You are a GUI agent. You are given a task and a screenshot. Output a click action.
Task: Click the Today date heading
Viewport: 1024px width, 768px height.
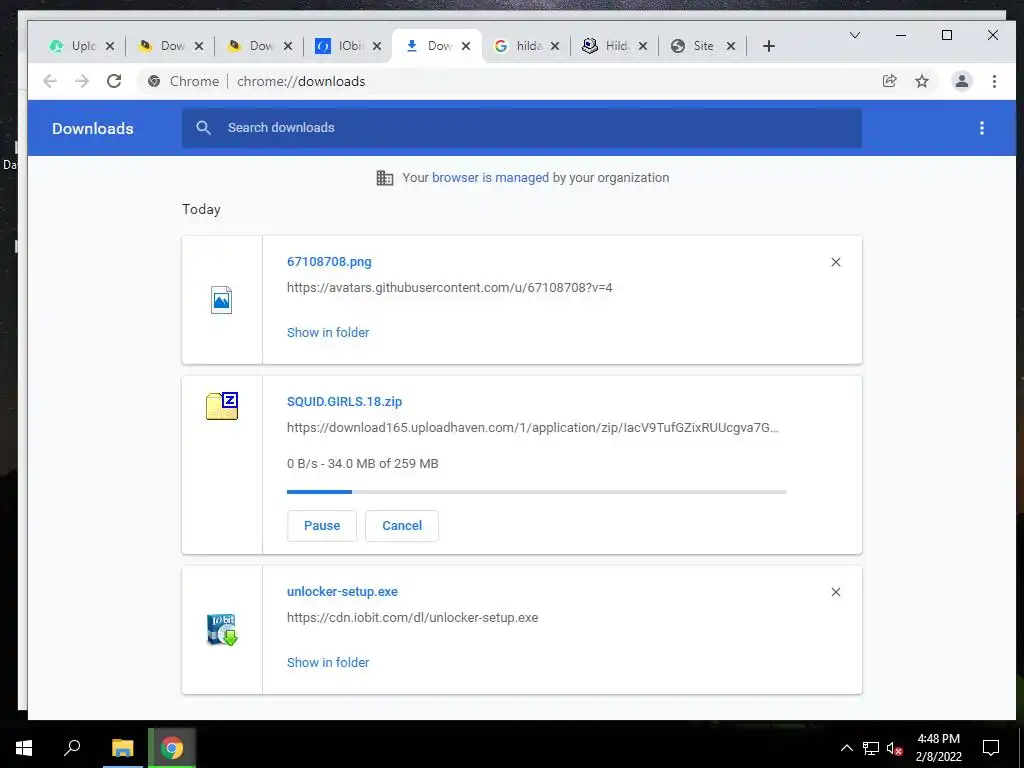[x=201, y=209]
